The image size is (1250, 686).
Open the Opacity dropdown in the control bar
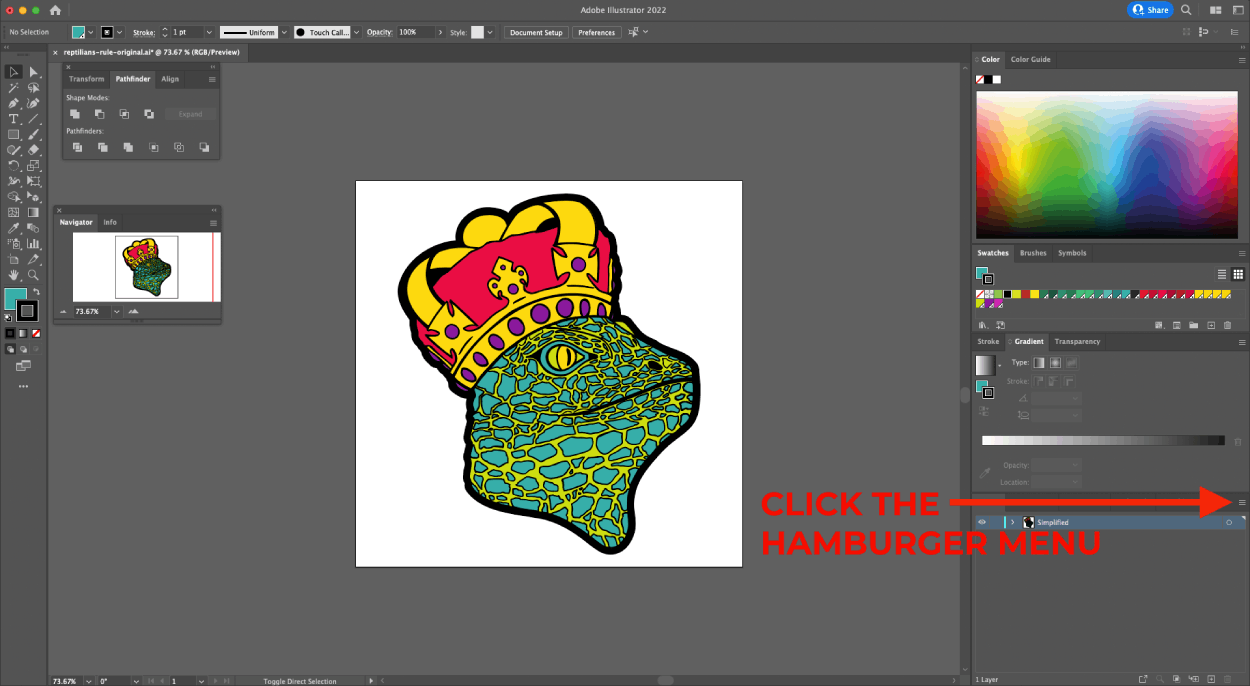(440, 31)
